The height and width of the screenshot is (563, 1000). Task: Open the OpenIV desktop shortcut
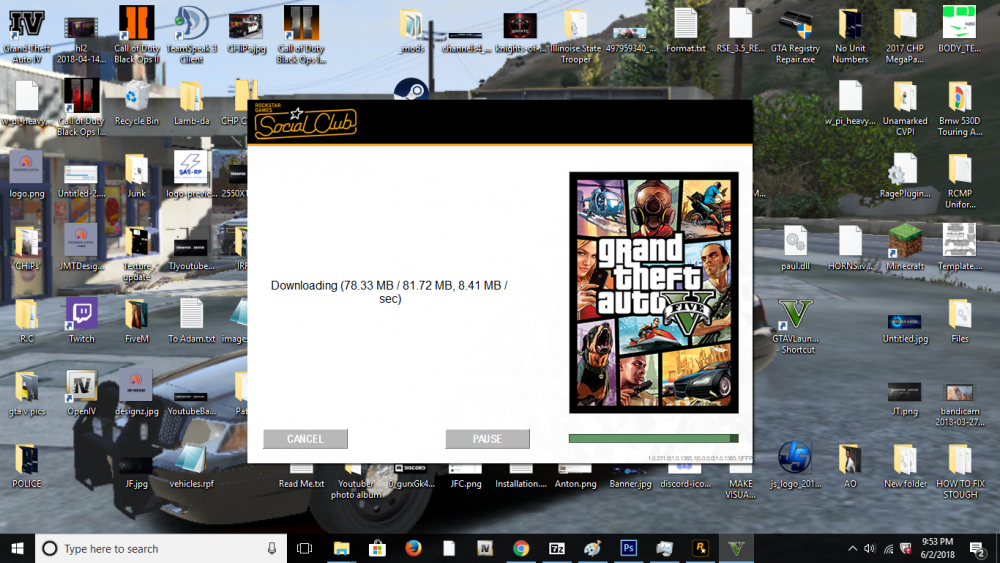click(82, 393)
